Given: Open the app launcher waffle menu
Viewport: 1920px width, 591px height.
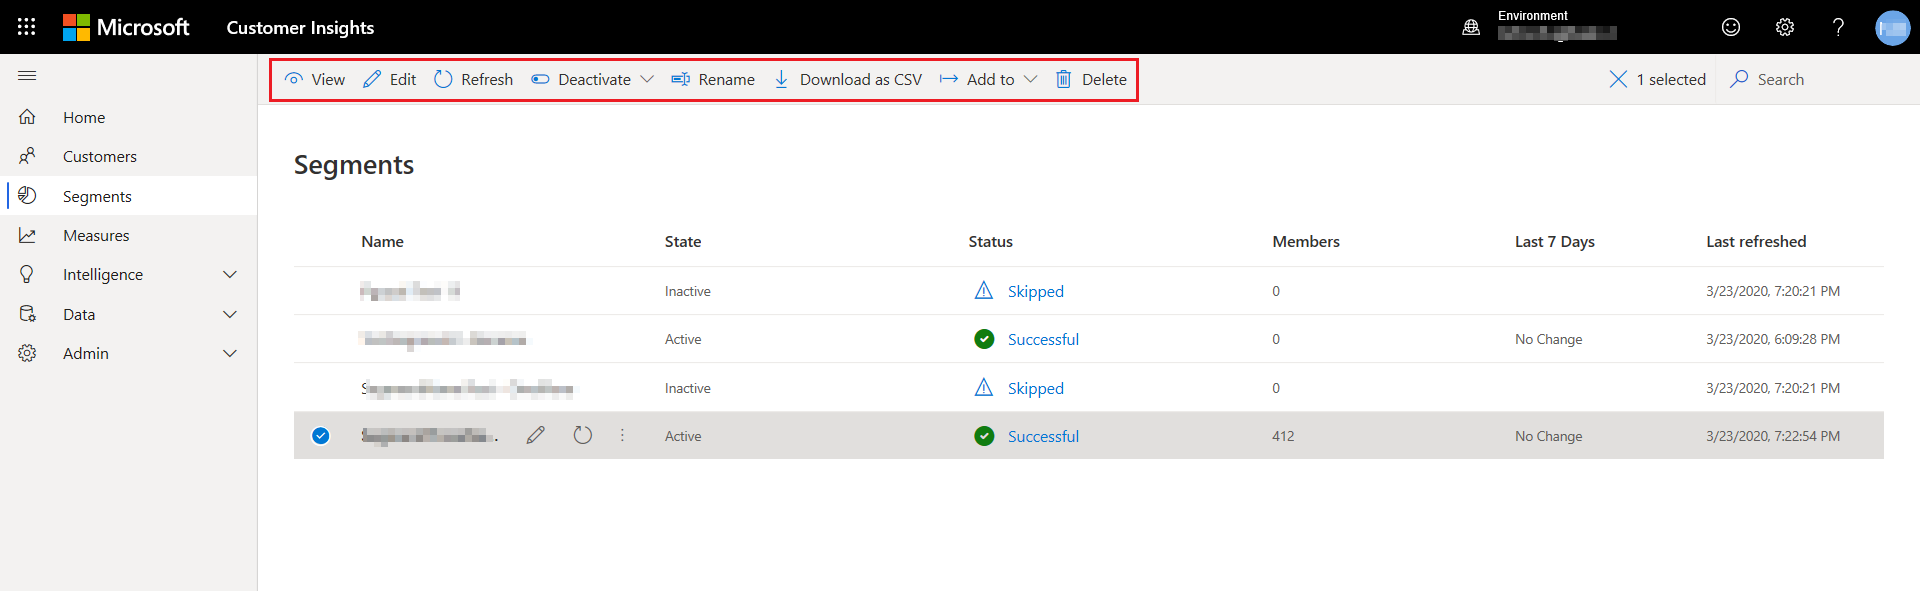Looking at the screenshot, I should click(x=27, y=27).
